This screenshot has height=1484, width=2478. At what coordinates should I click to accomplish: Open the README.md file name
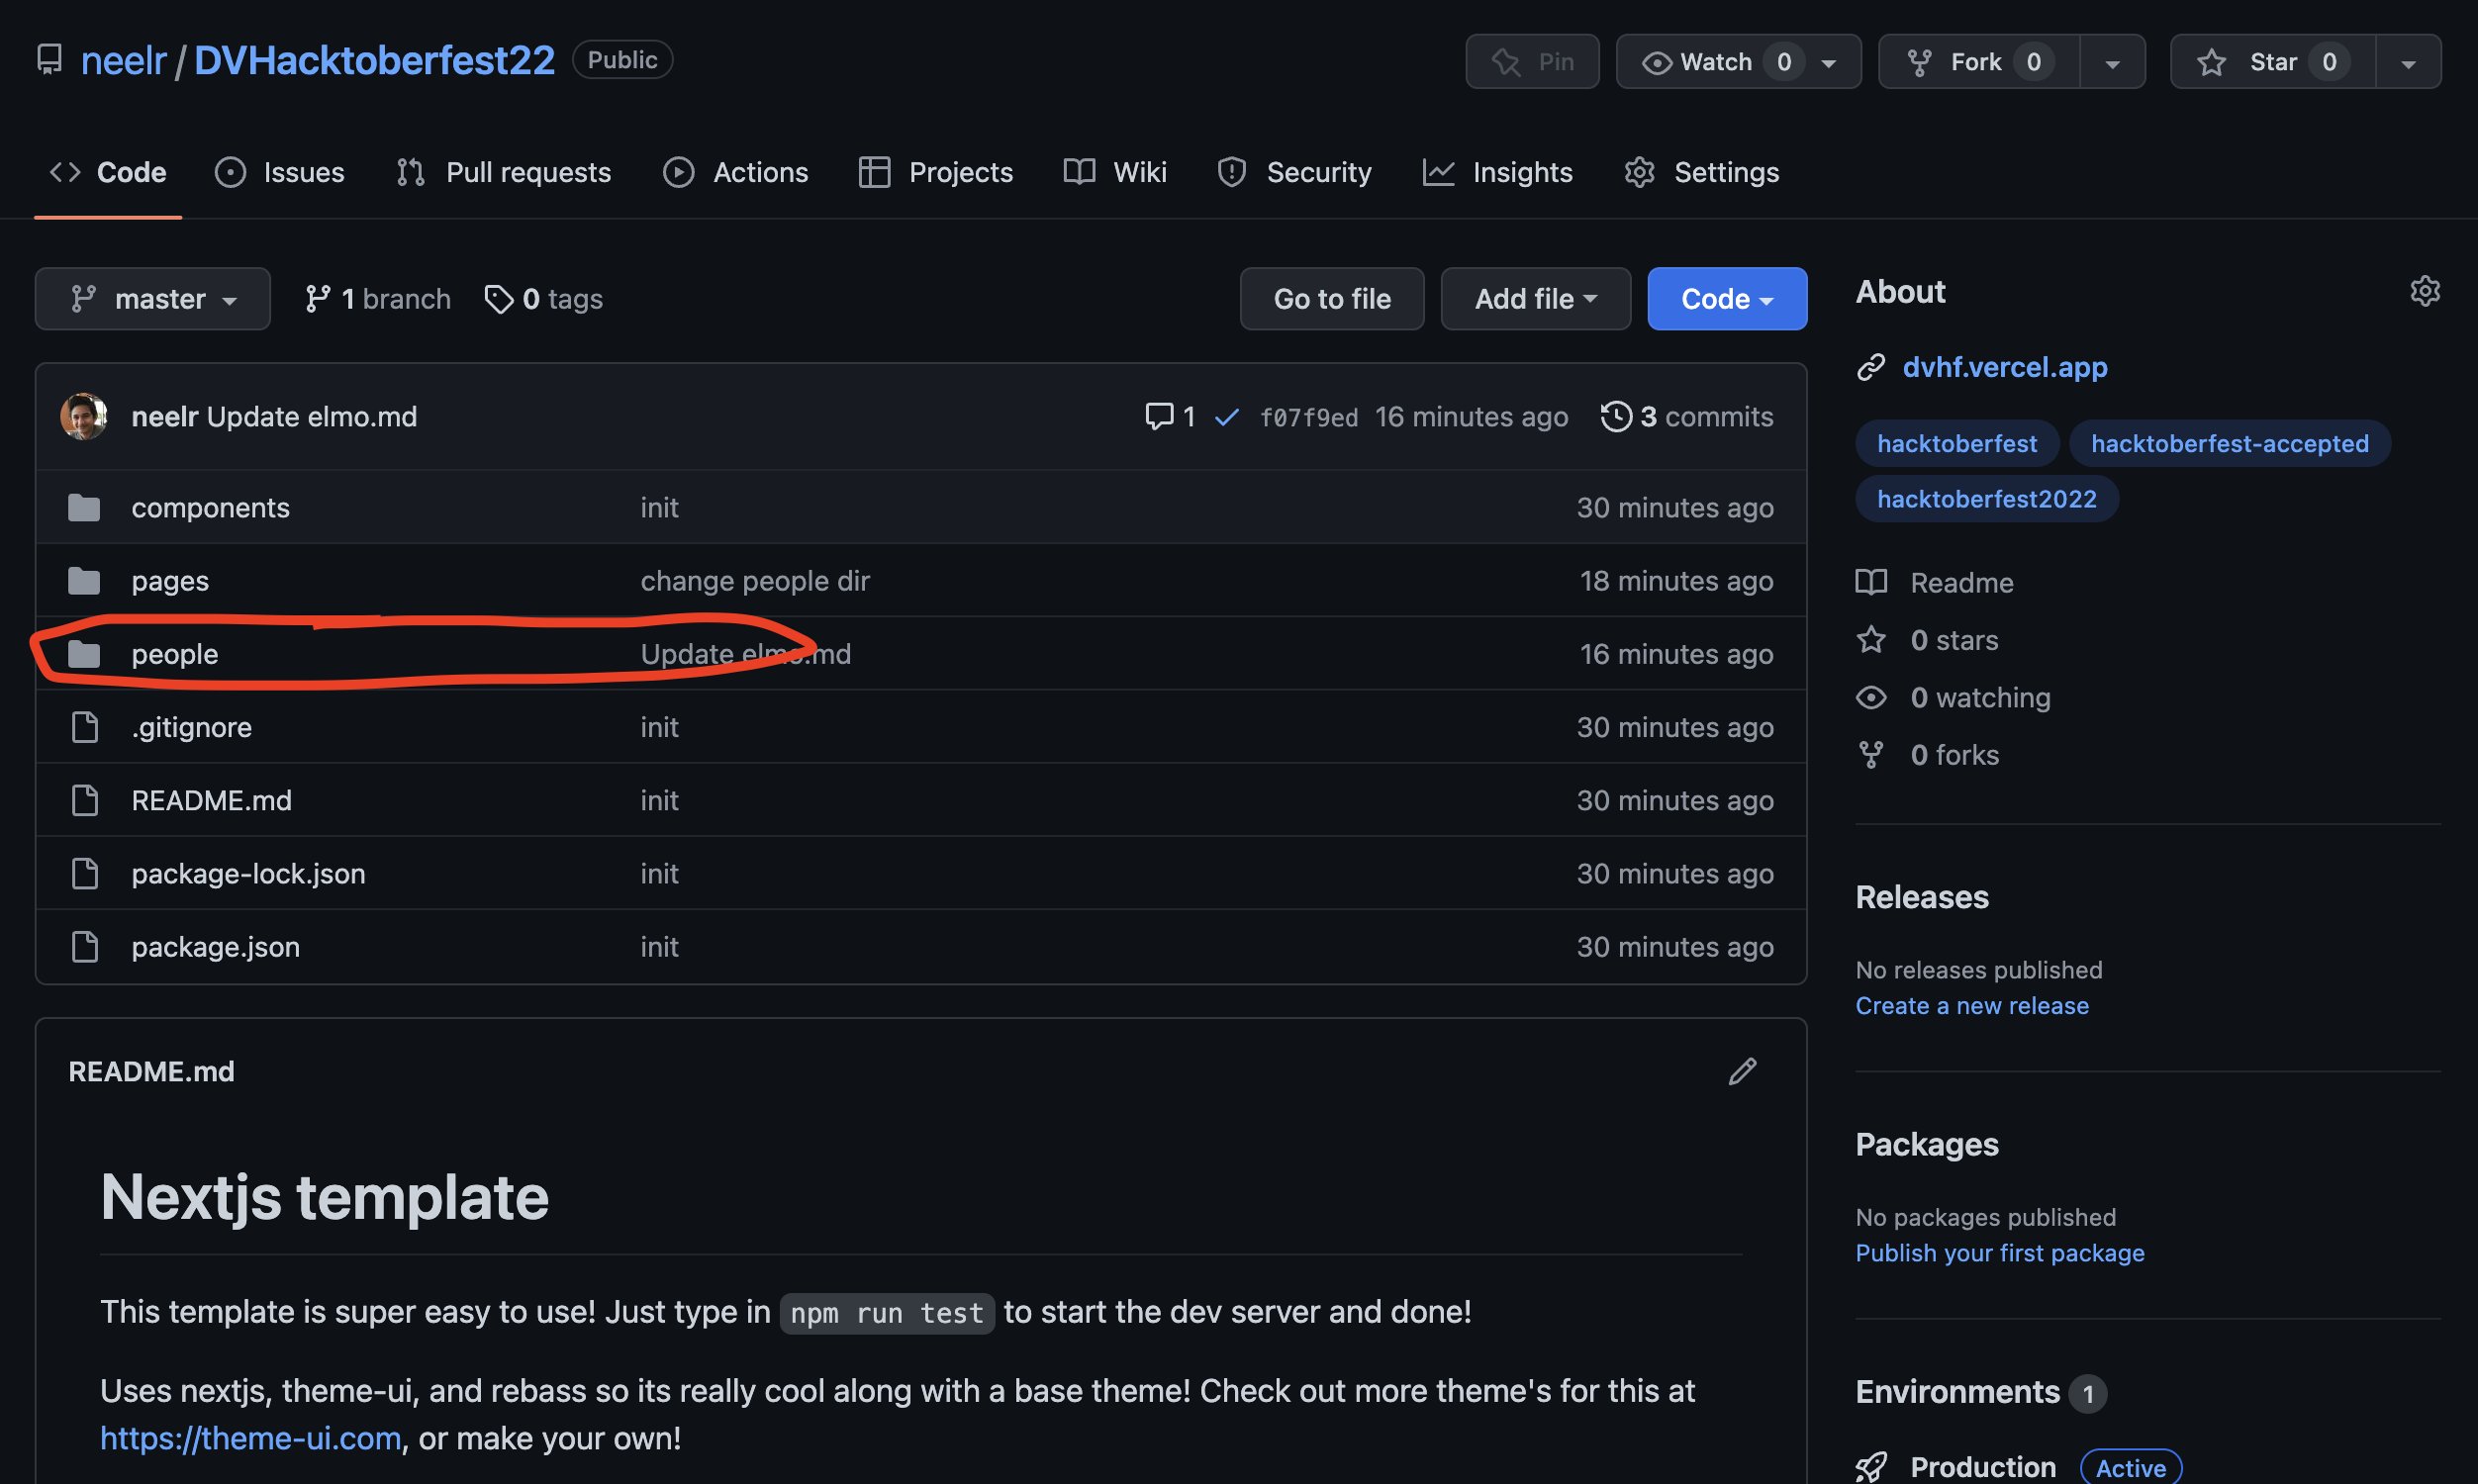pos(212,800)
